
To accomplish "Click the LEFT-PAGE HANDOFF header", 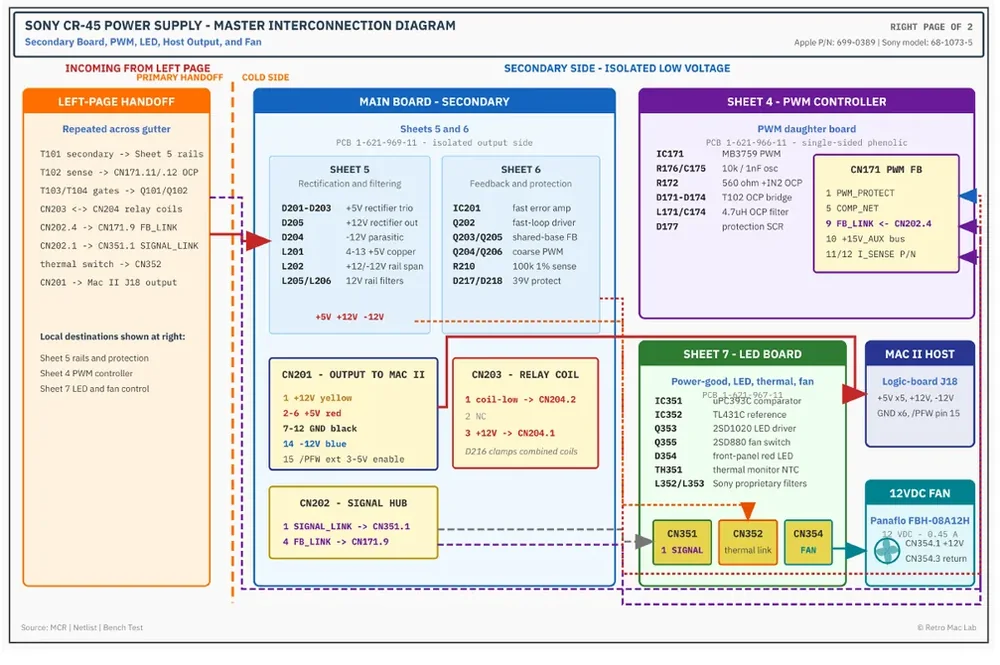I will tap(116, 101).
